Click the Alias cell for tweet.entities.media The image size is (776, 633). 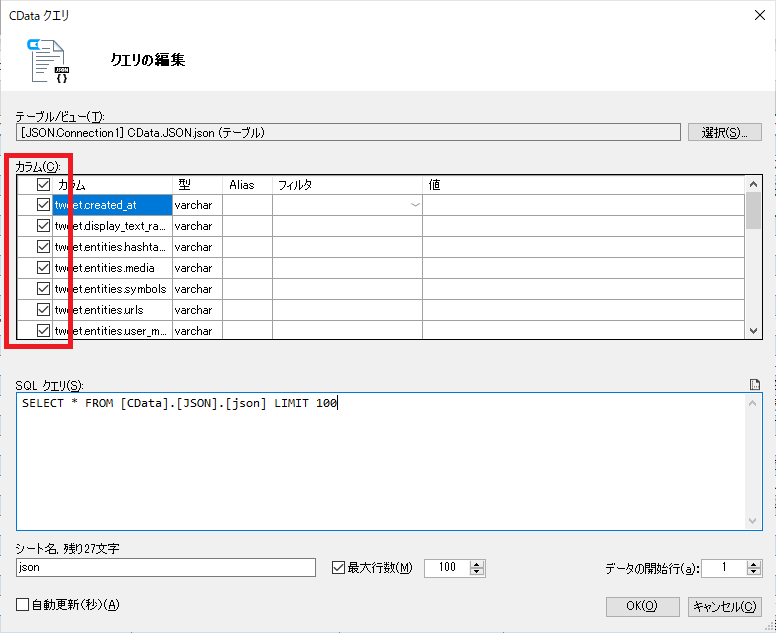pyautogui.click(x=247, y=268)
